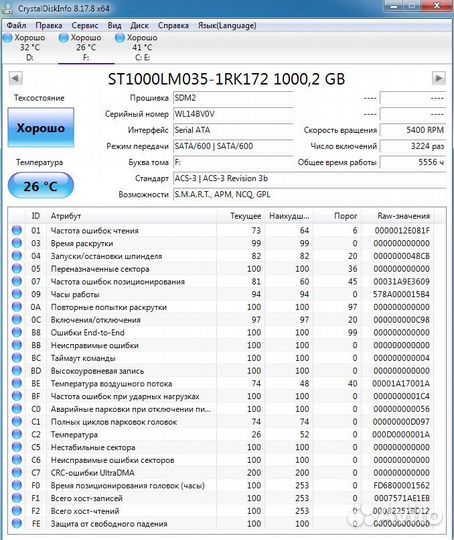The height and width of the screenshot is (540, 454).
Task: Click the transfer mode field SATA/600 | SATA/600
Action: tap(233, 146)
